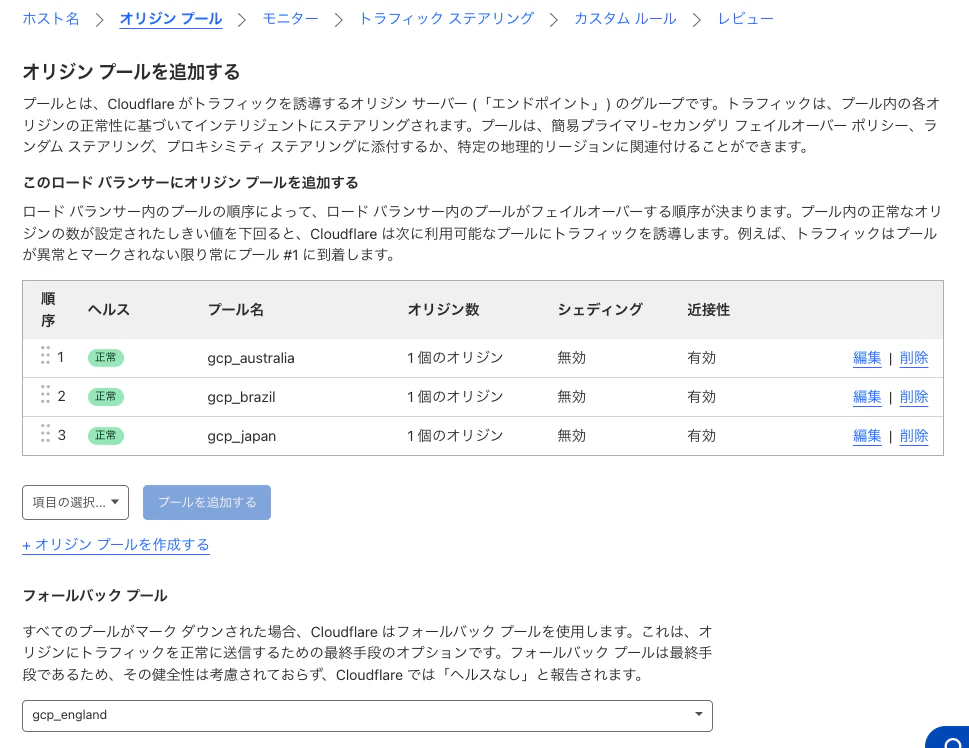Open オリジン プールを作成する link

114,545
